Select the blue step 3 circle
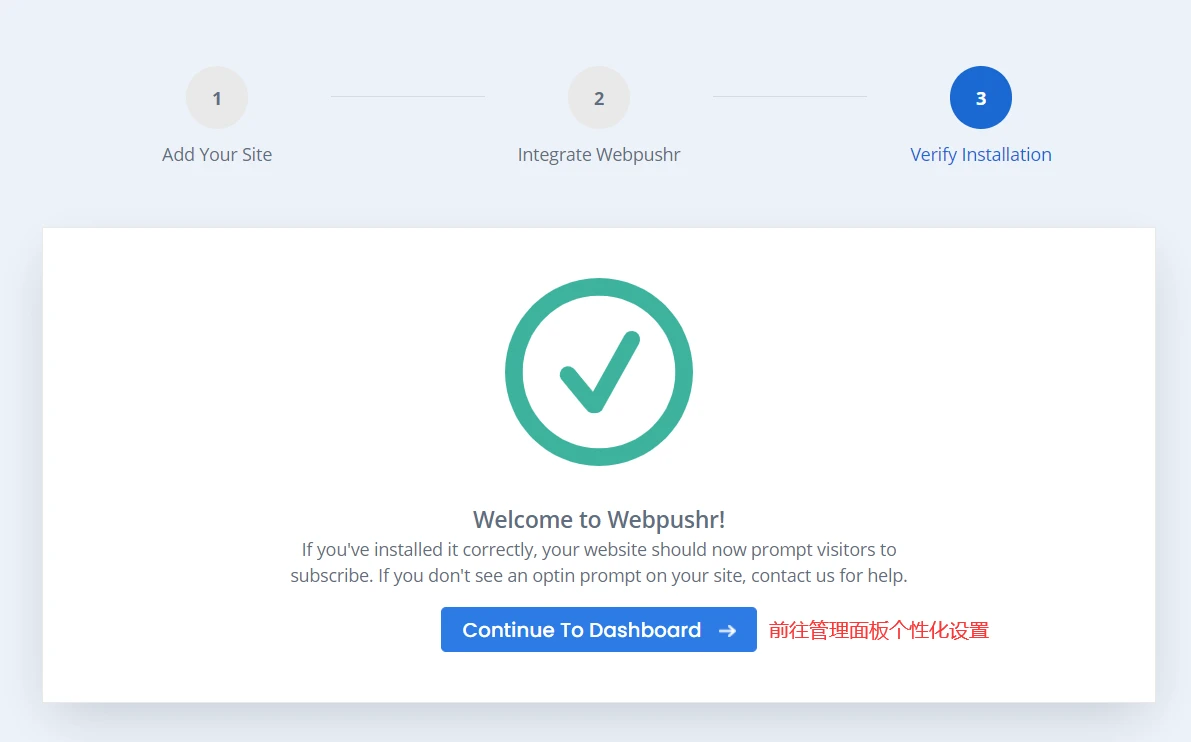The image size is (1191, 742). (981, 98)
